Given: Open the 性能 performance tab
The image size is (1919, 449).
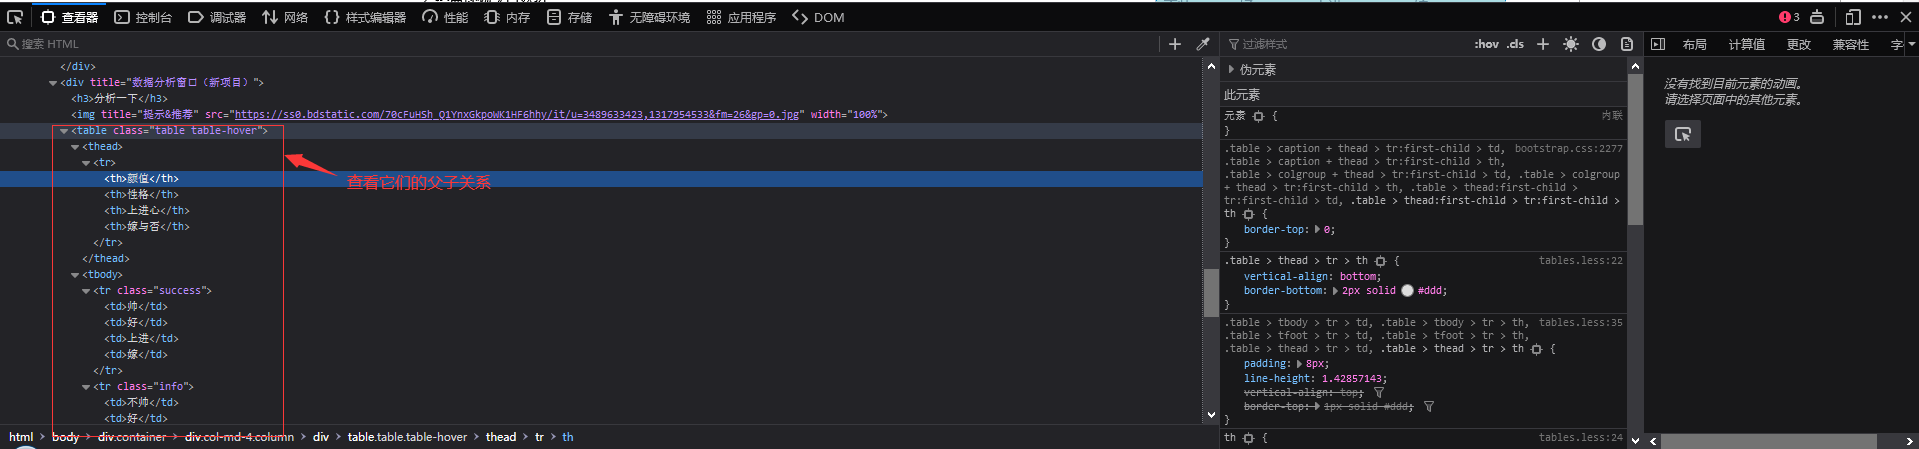Looking at the screenshot, I should 445,17.
